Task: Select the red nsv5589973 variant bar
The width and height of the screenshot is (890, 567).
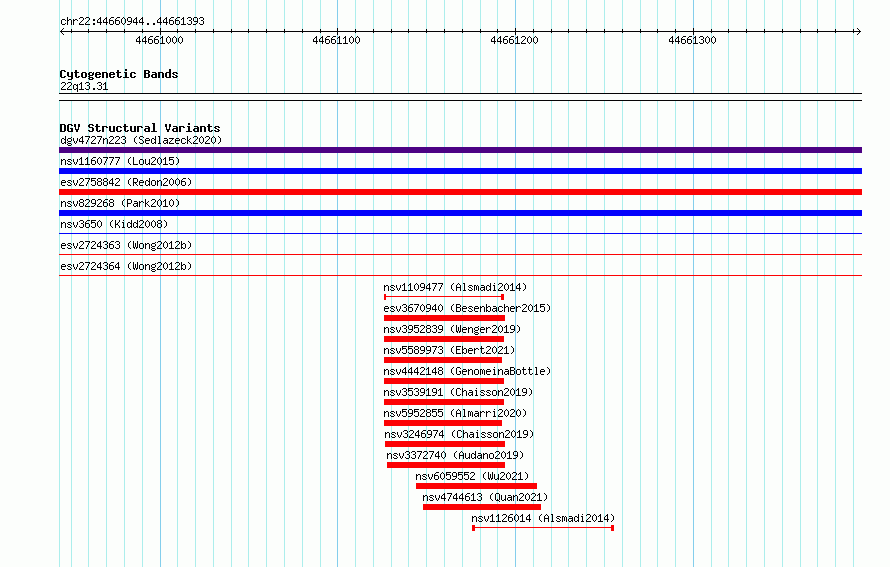Action: coord(443,360)
